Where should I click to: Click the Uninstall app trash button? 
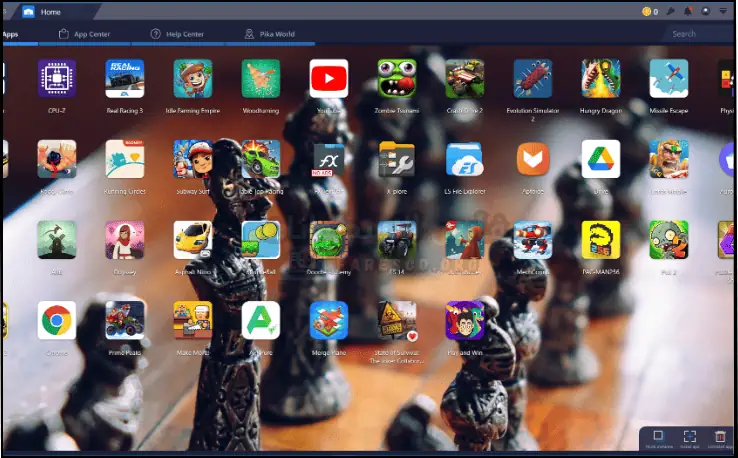click(x=720, y=437)
